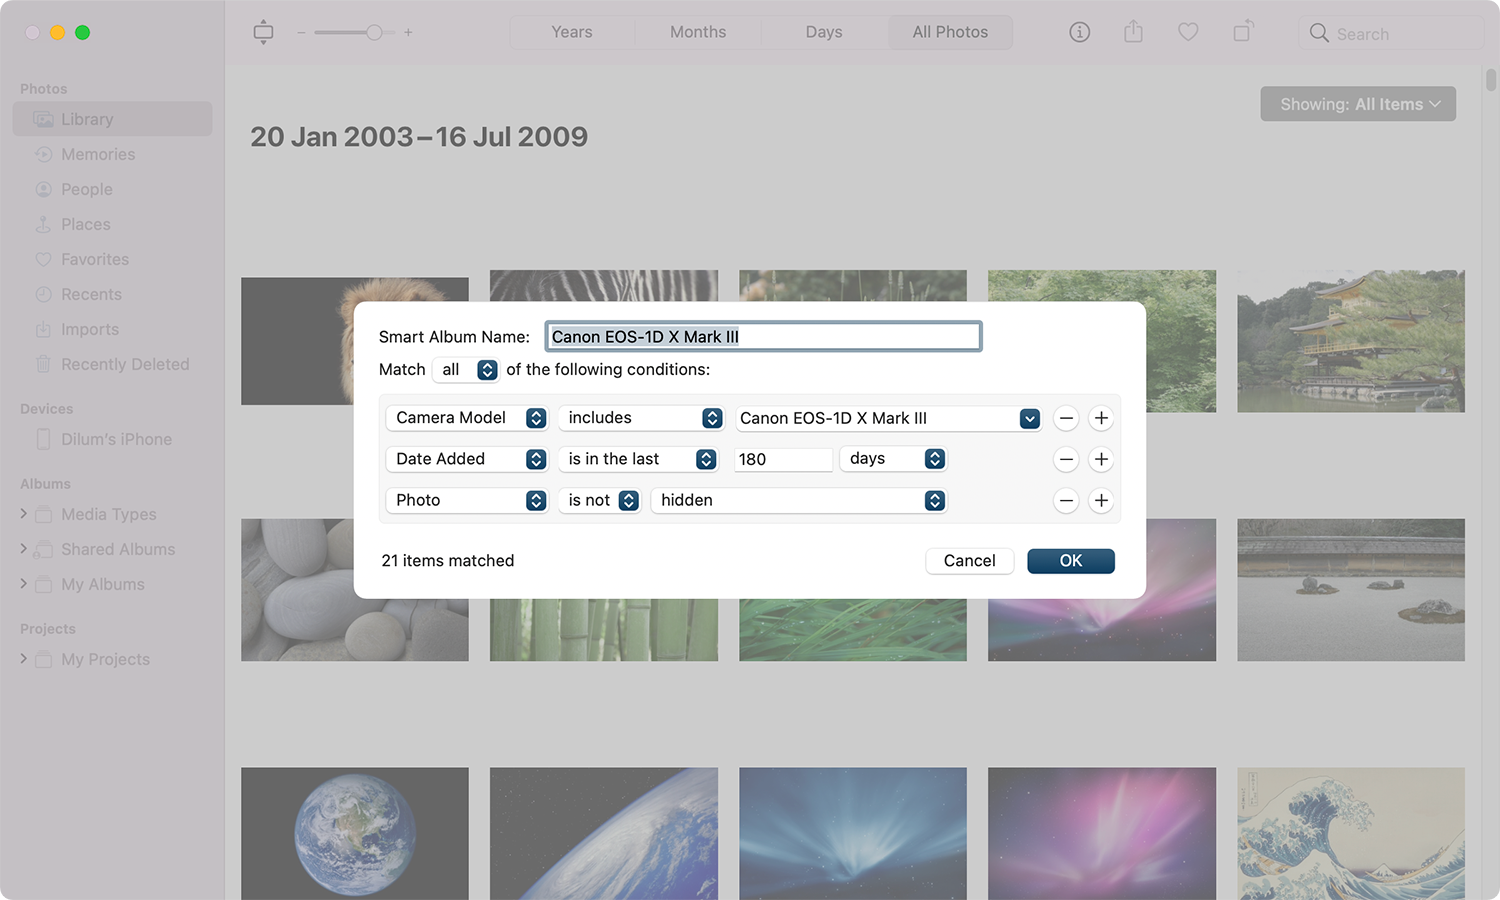Open the hidden value dropdown
Viewport: 1500px width, 900px height.
pos(798,500)
